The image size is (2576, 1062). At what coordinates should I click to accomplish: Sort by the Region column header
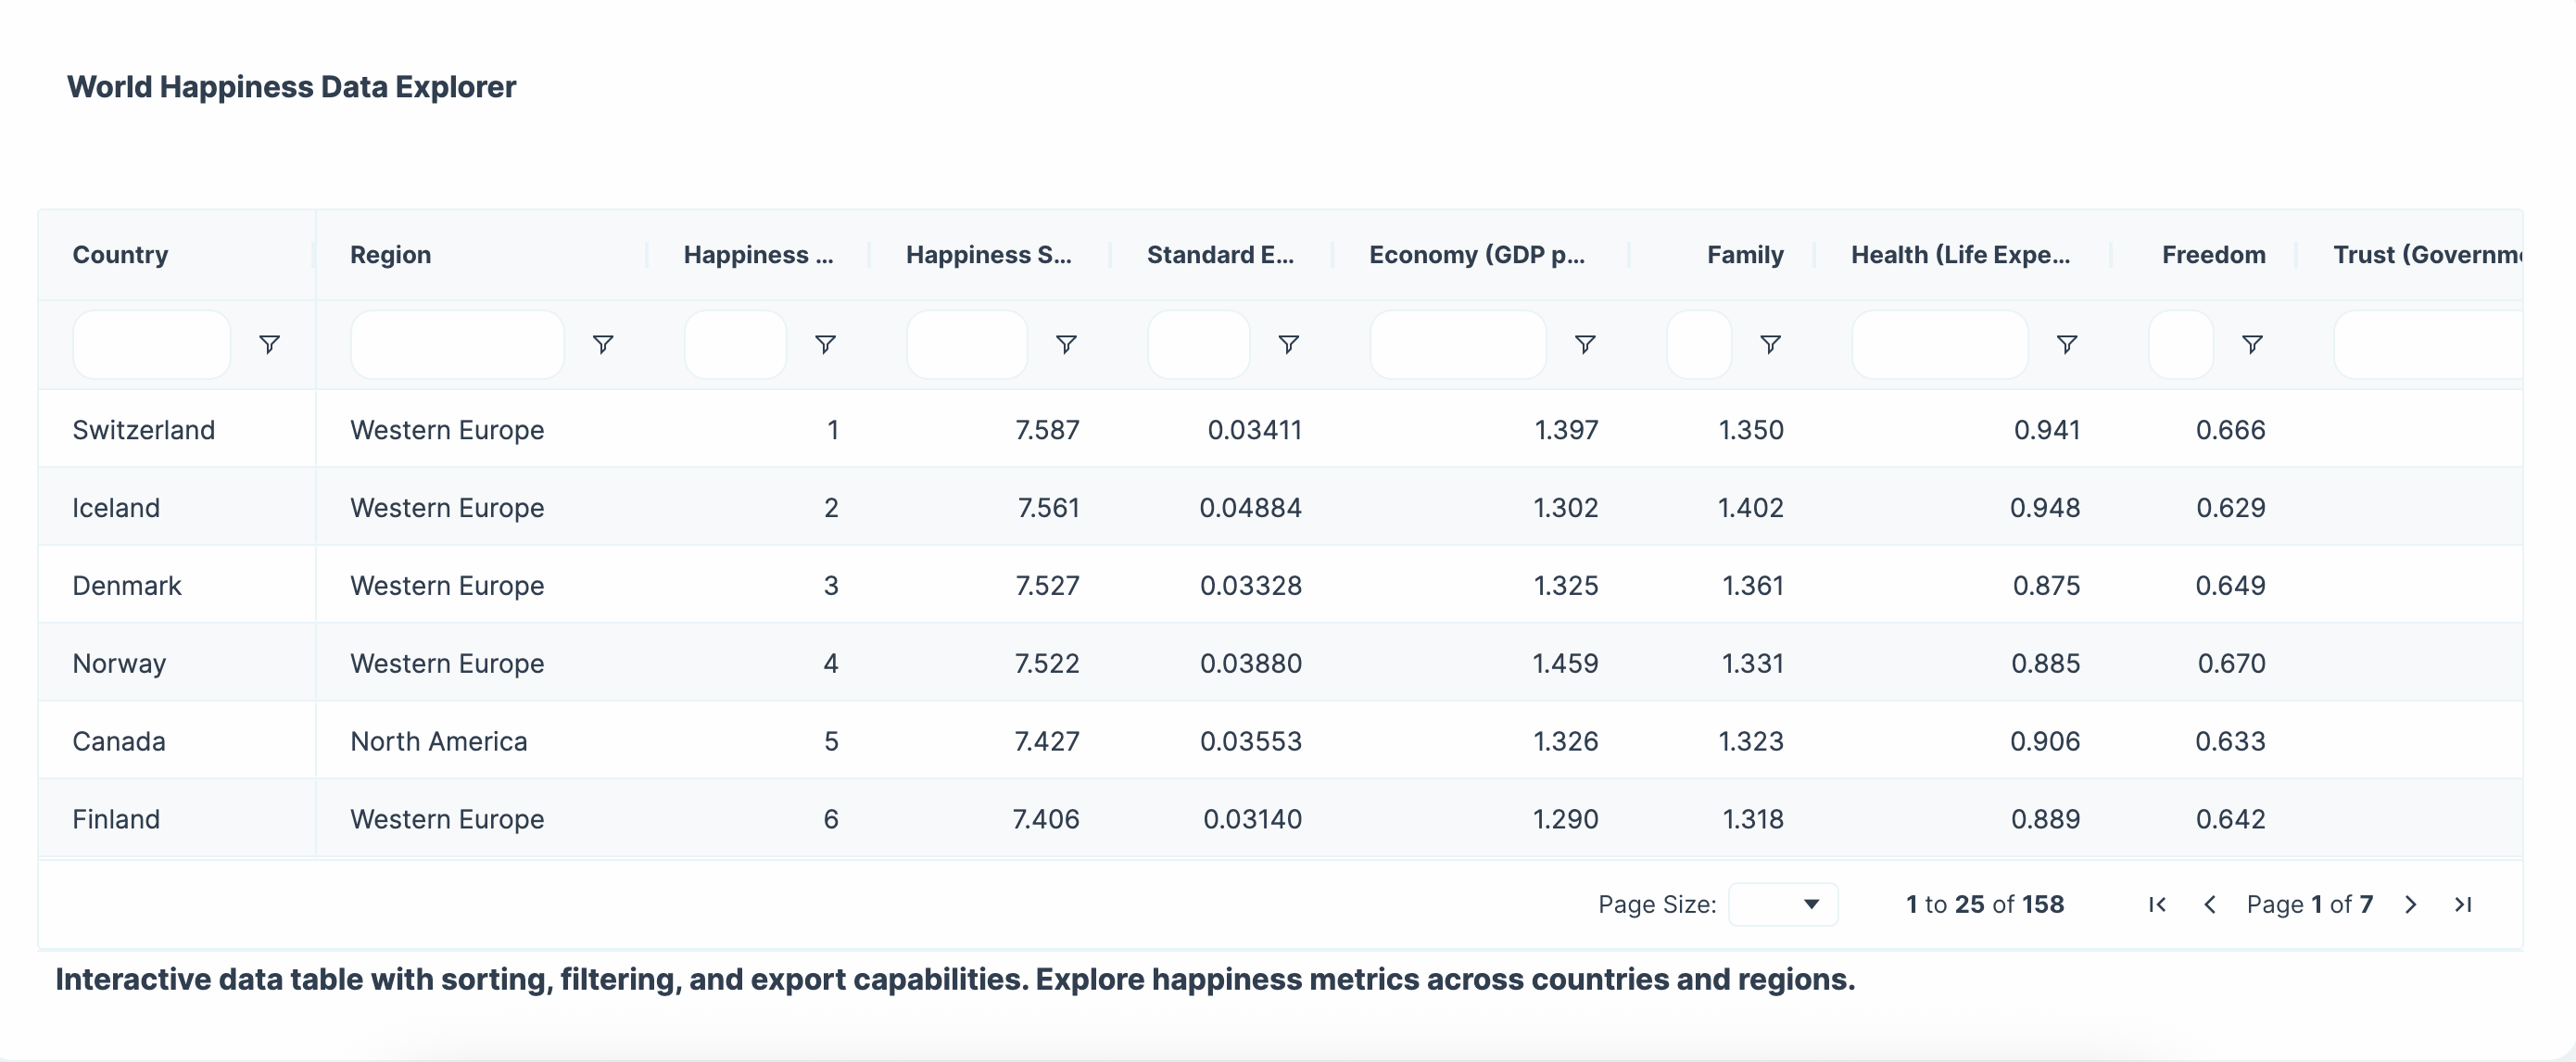pyautogui.click(x=390, y=255)
